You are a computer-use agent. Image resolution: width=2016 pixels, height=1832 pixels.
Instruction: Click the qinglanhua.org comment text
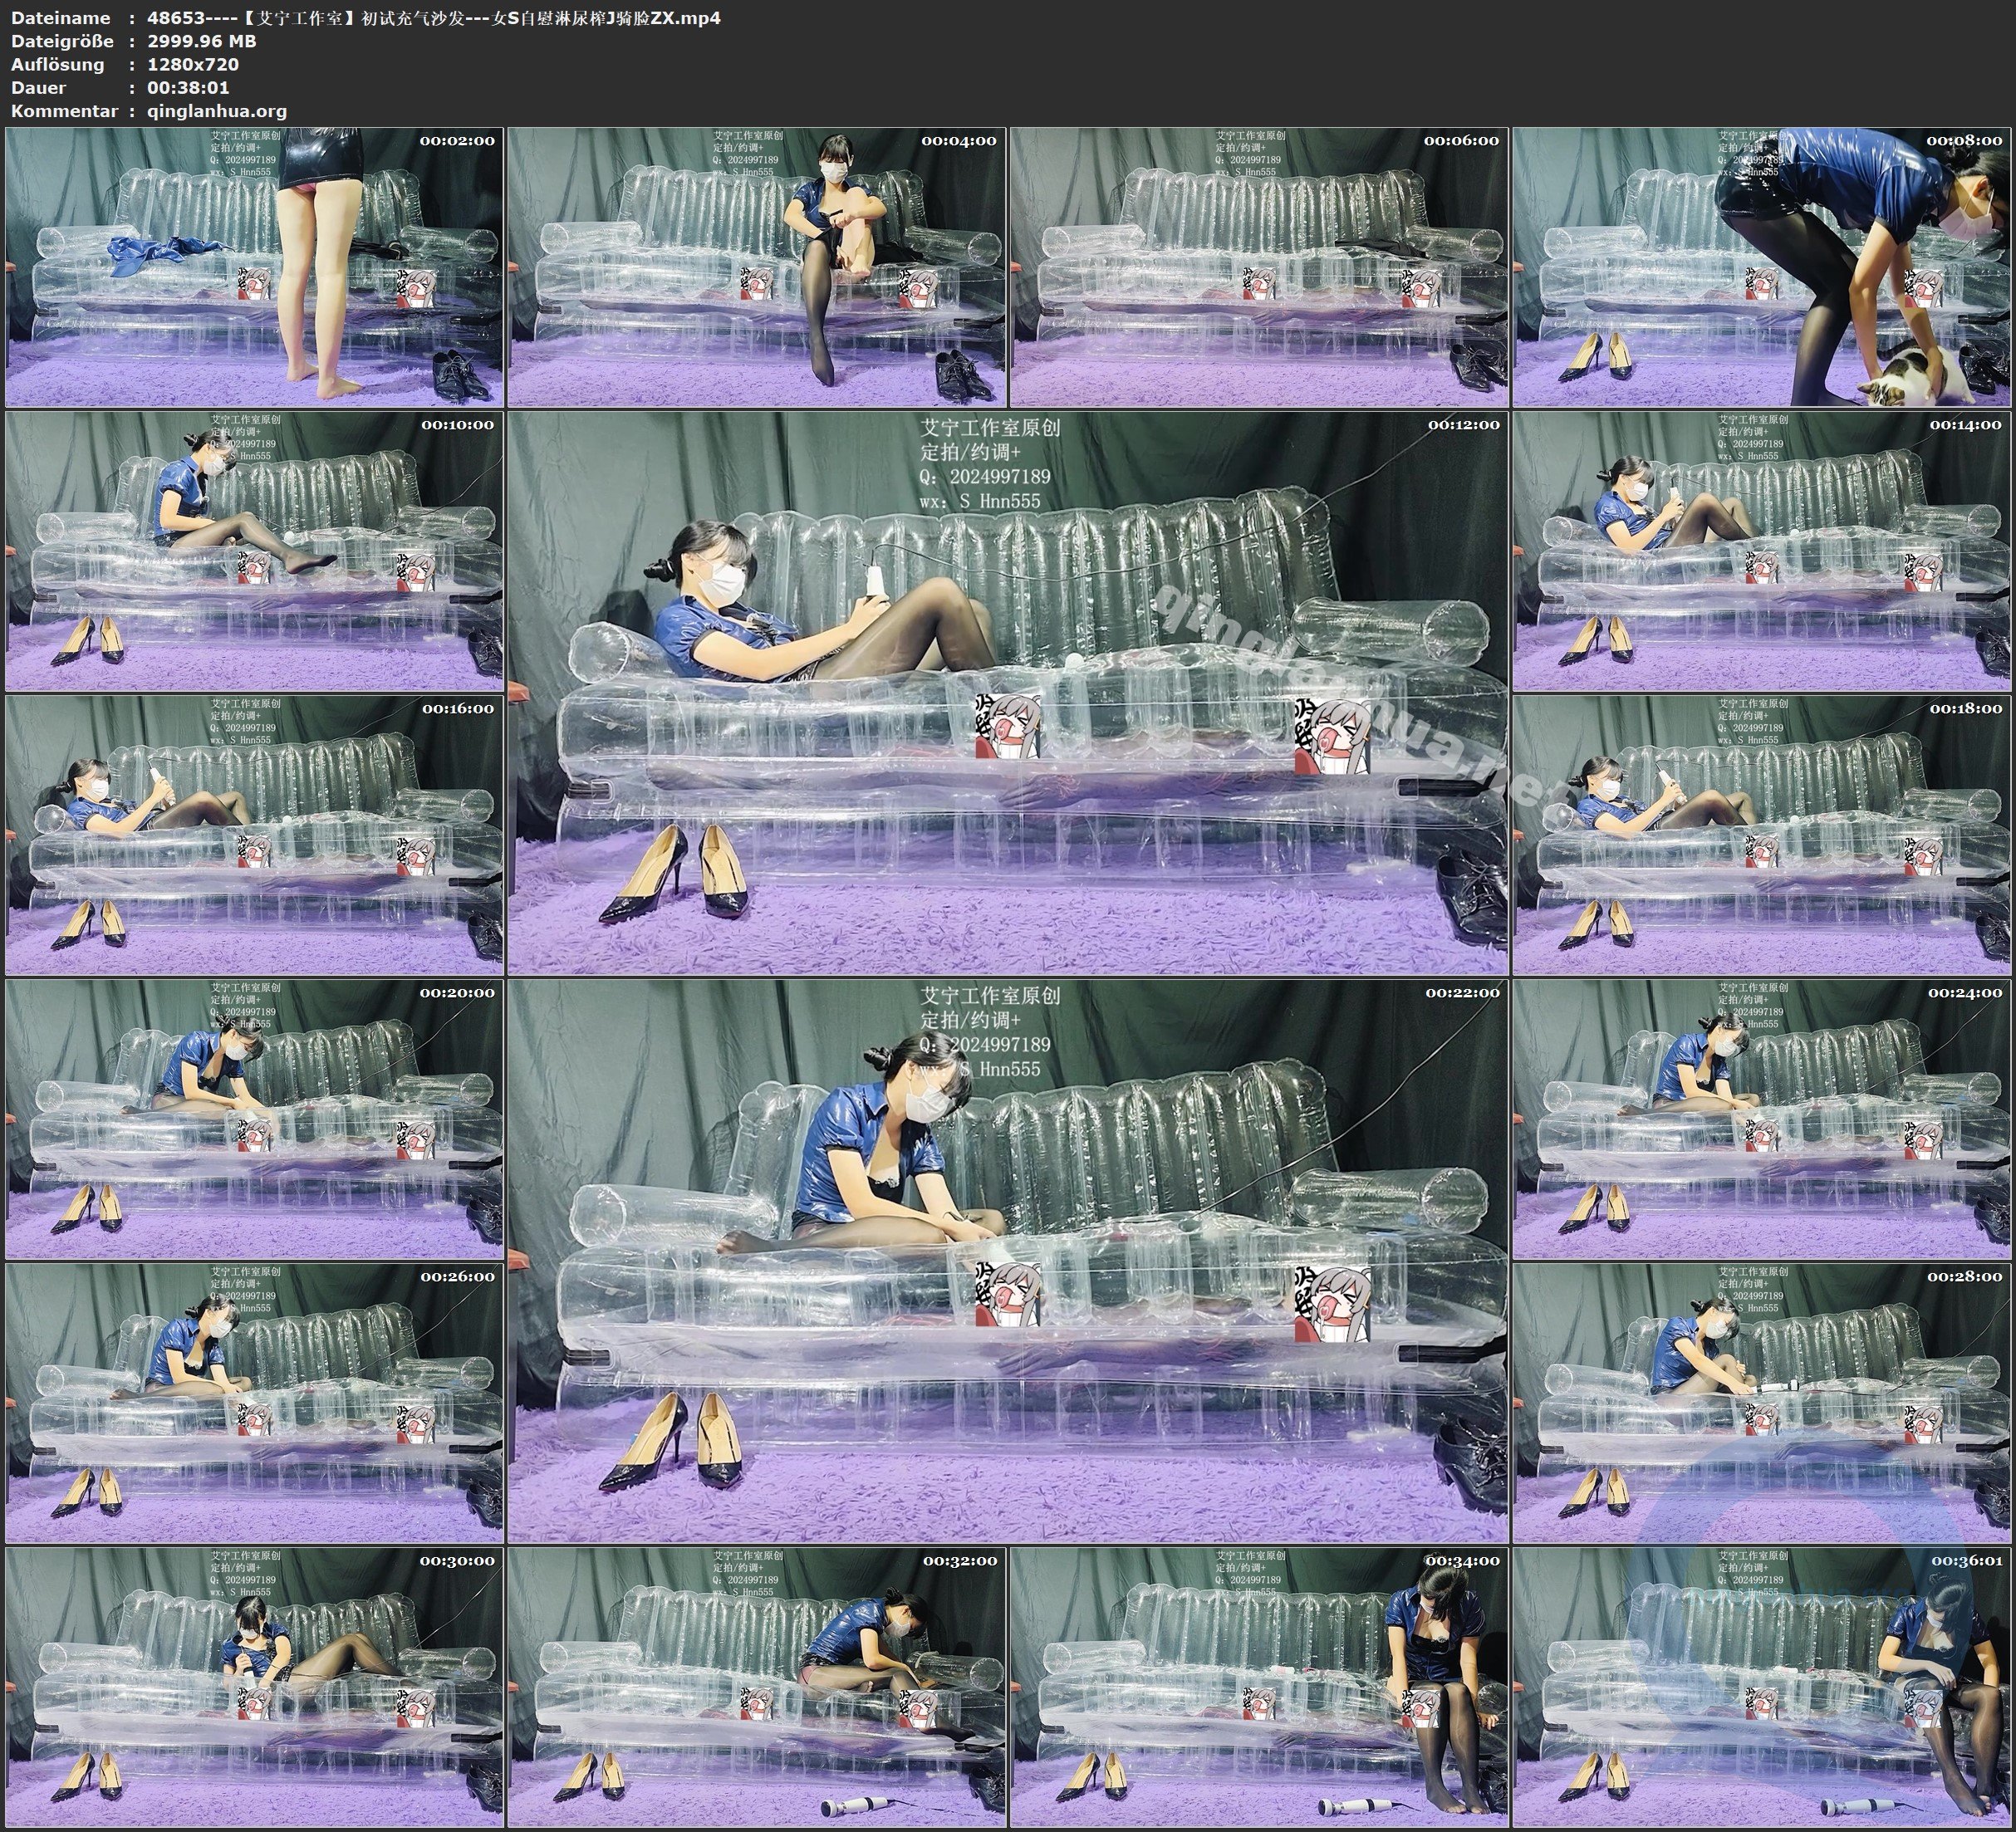click(217, 111)
